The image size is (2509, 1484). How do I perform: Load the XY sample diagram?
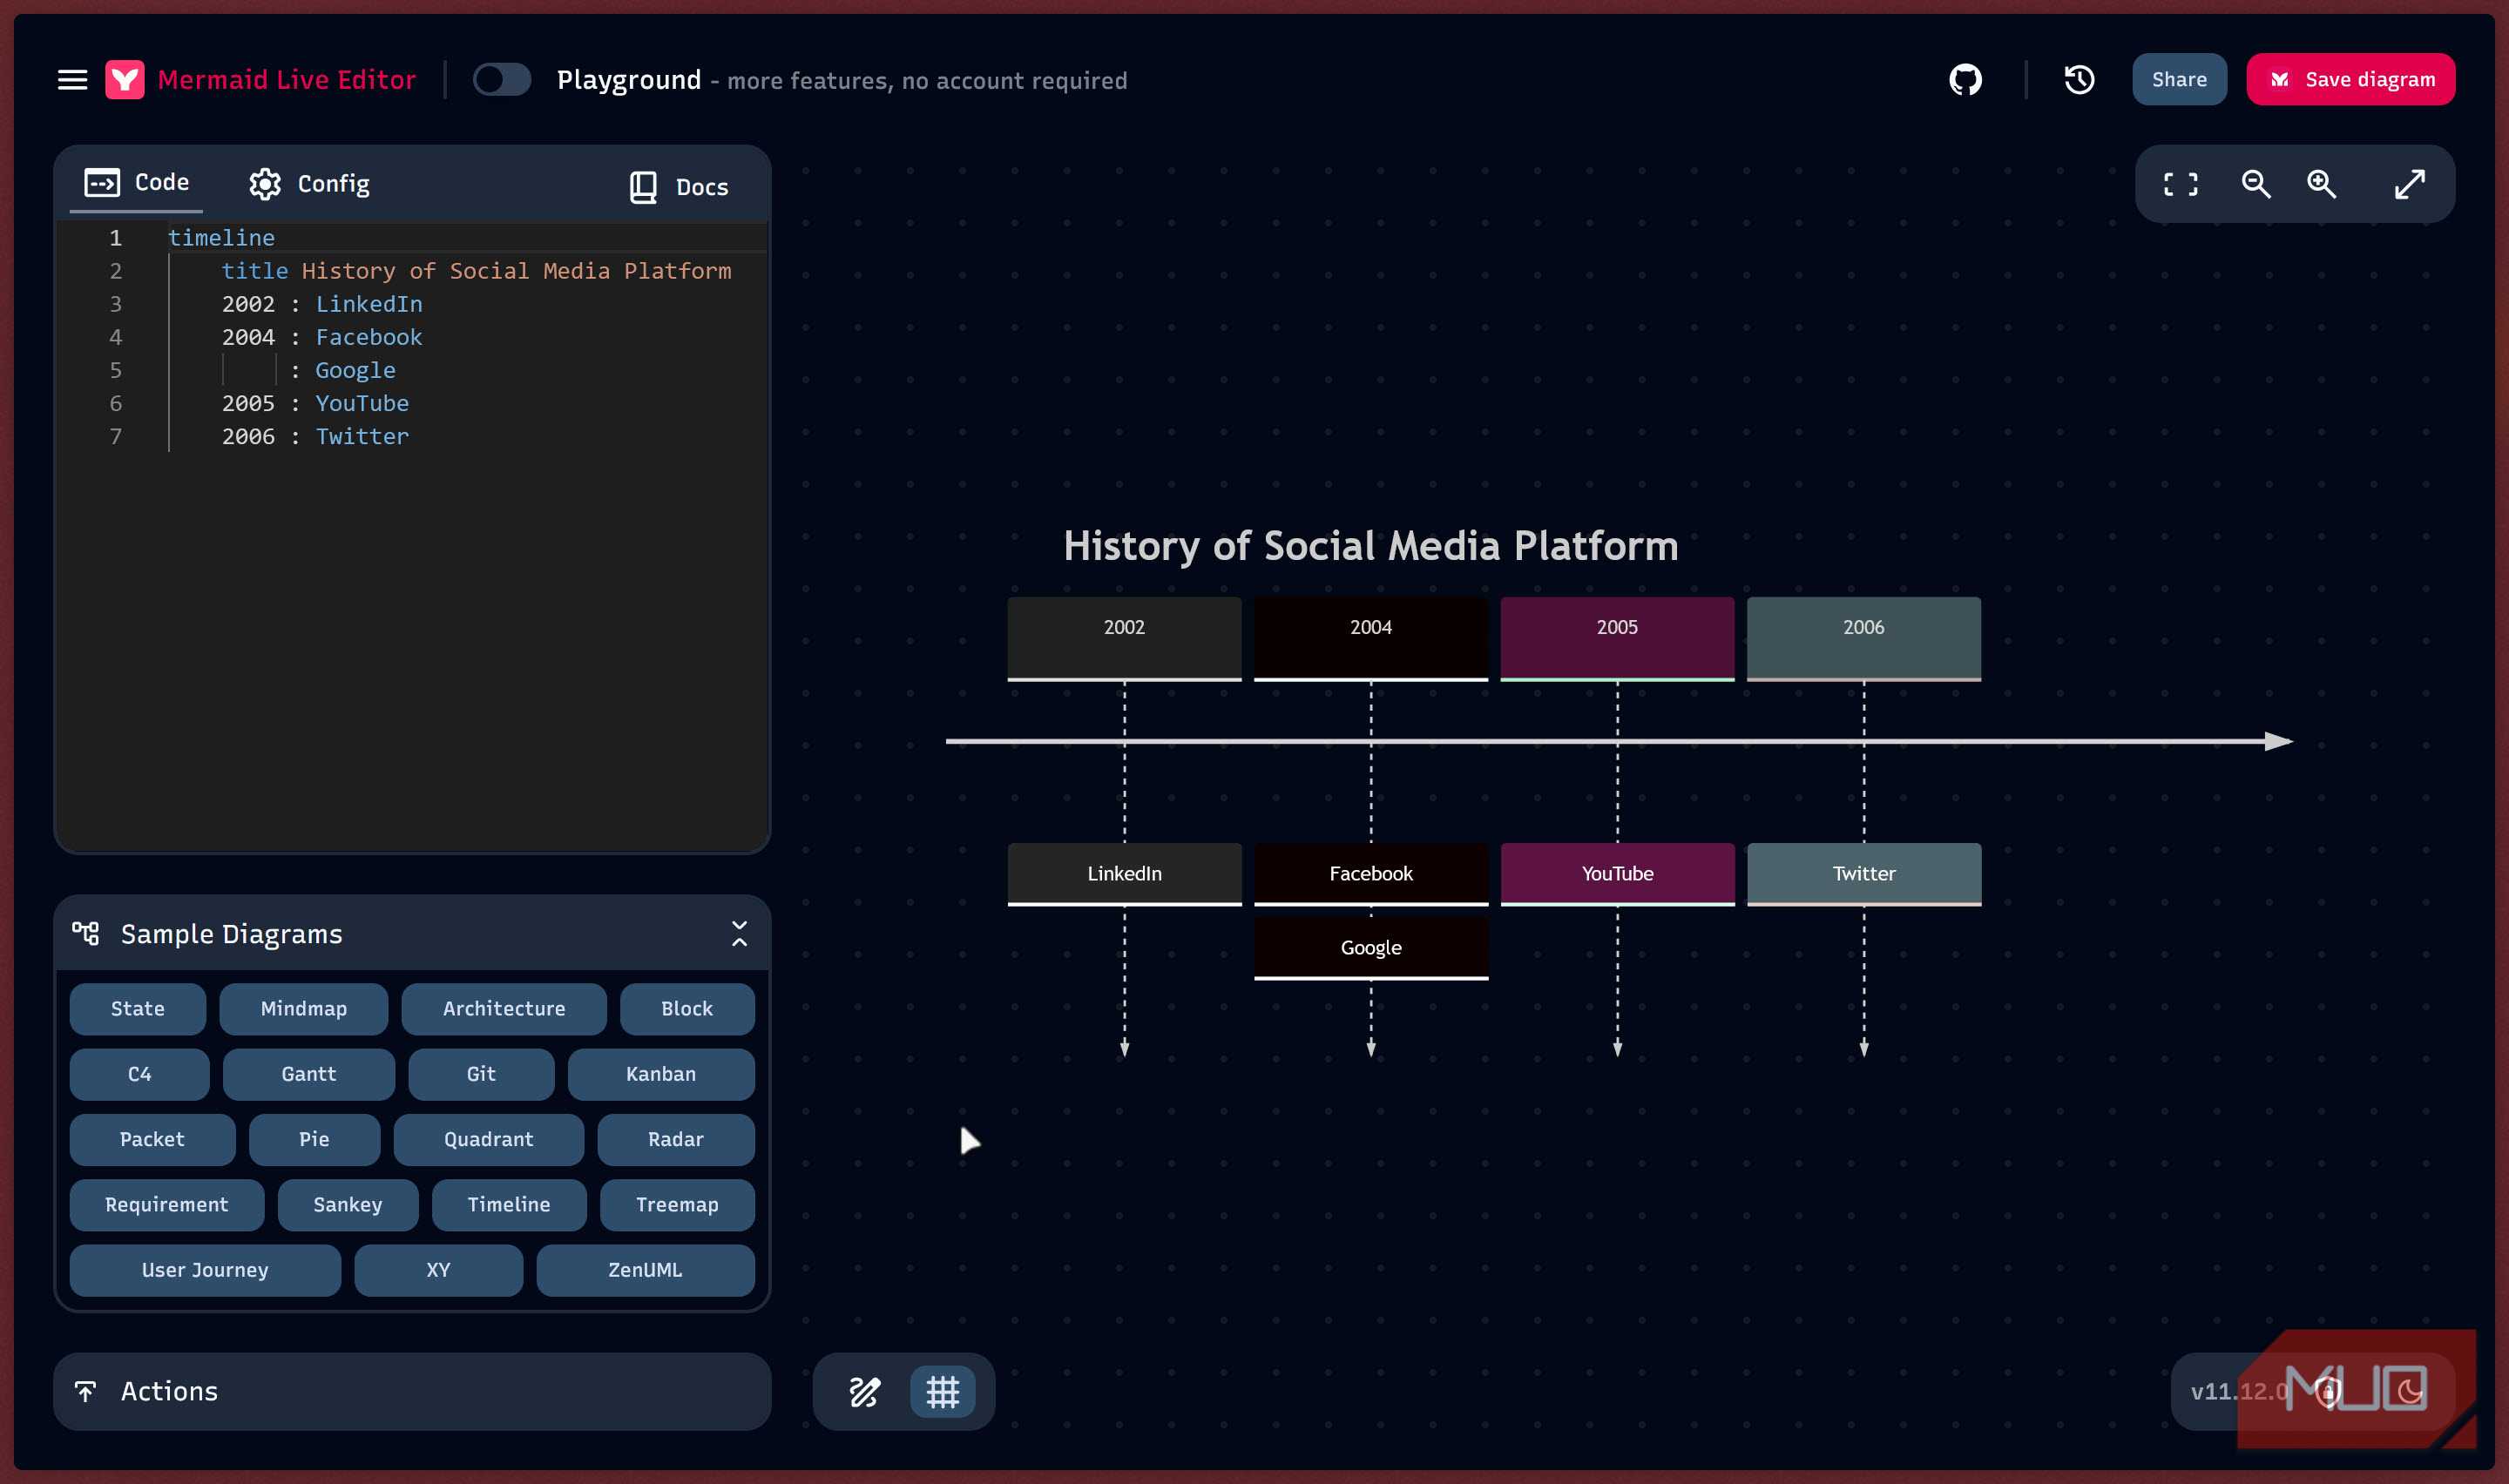coord(438,1270)
